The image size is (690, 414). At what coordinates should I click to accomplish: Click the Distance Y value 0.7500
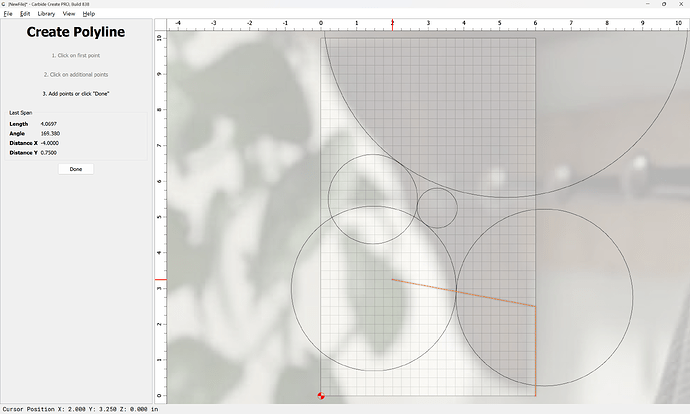(x=50, y=153)
